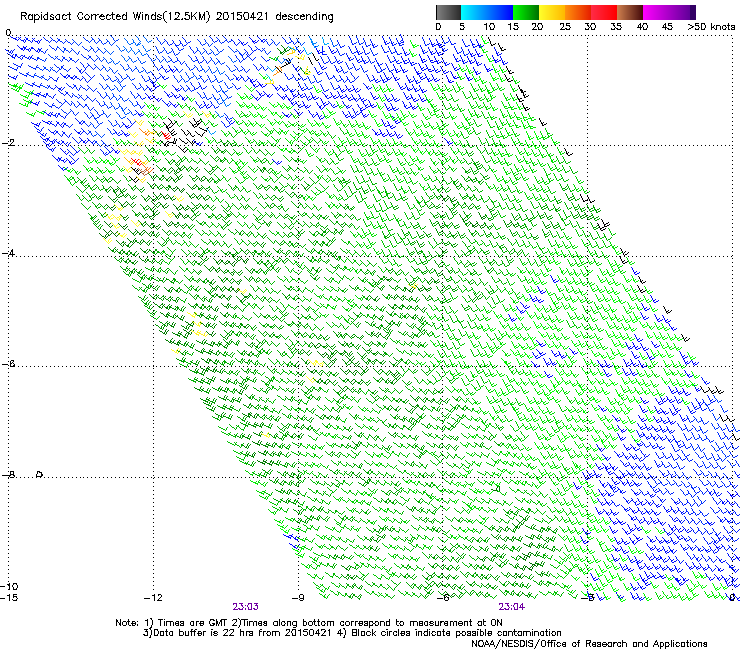The image size is (740, 650).
Task: Click the '>50 knots' legend label
Action: pos(711,27)
